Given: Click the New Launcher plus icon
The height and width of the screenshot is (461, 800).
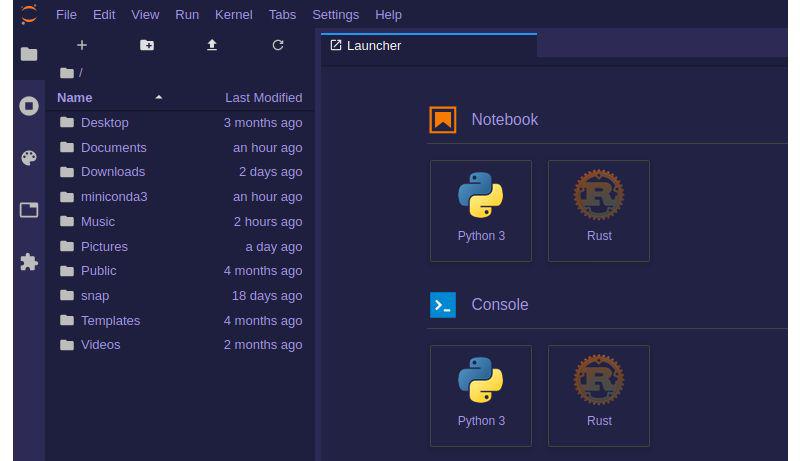Looking at the screenshot, I should pyautogui.click(x=82, y=45).
